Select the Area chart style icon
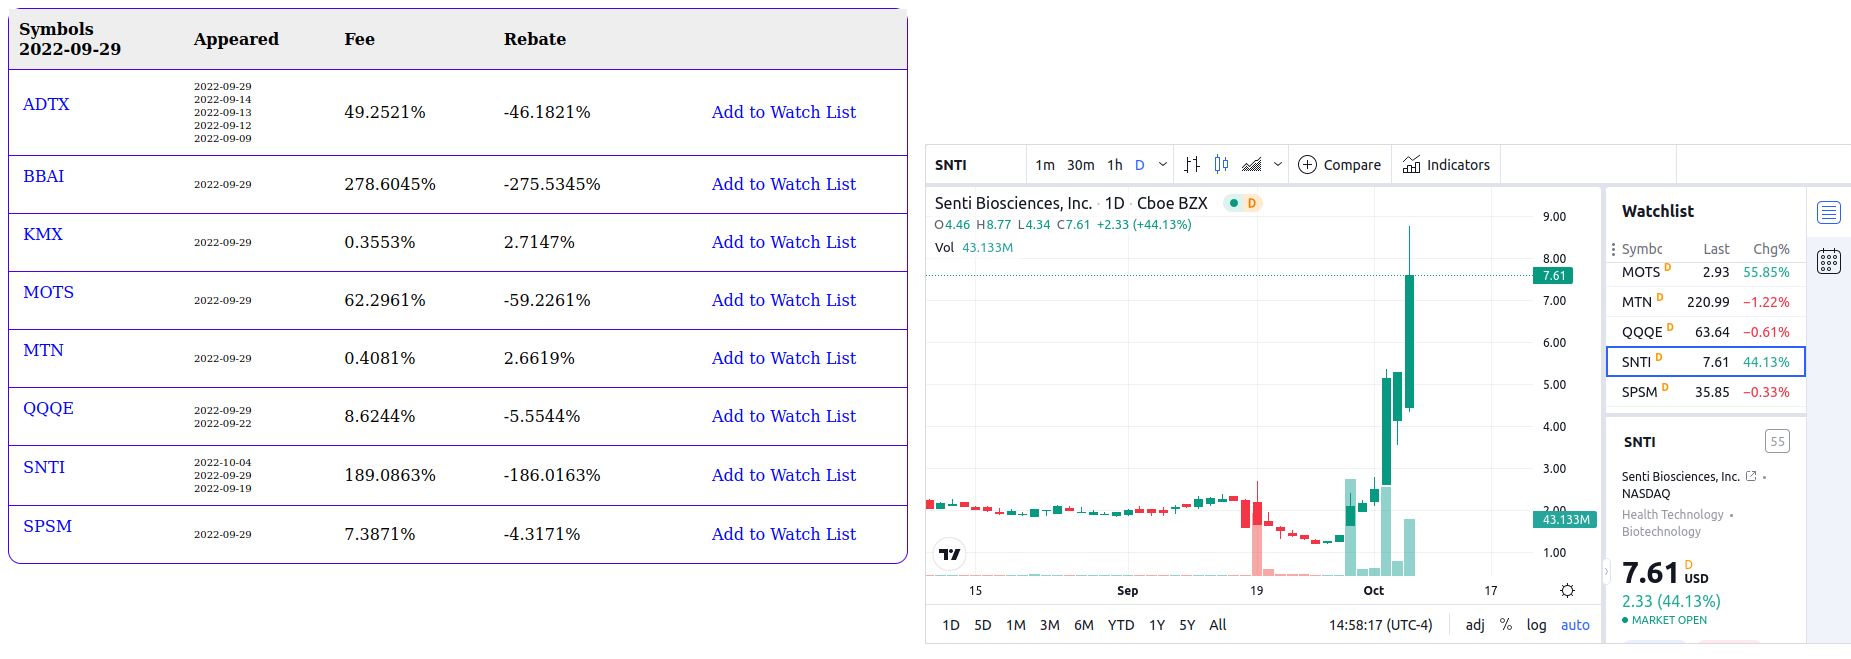The image size is (1851, 659). point(1251,165)
